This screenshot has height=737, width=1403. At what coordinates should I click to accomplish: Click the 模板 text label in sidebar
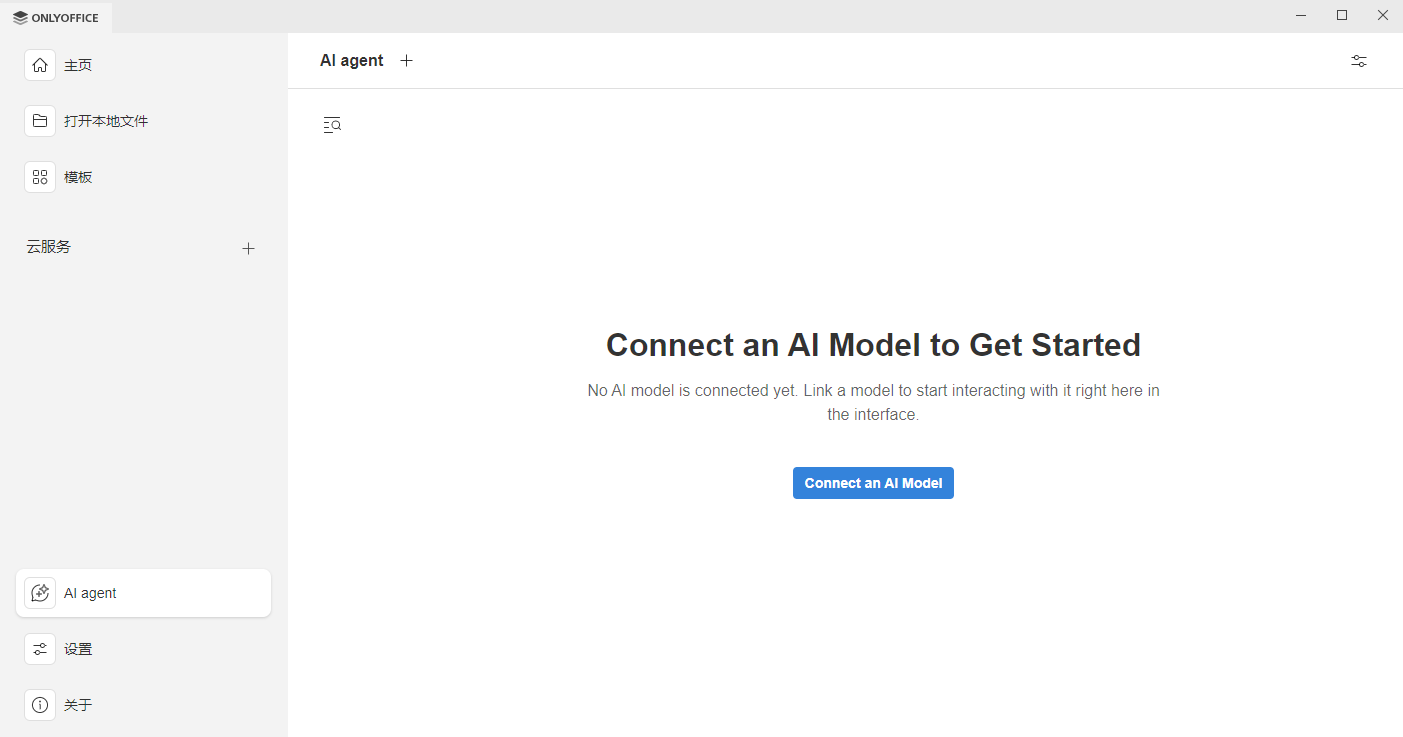click(x=78, y=177)
